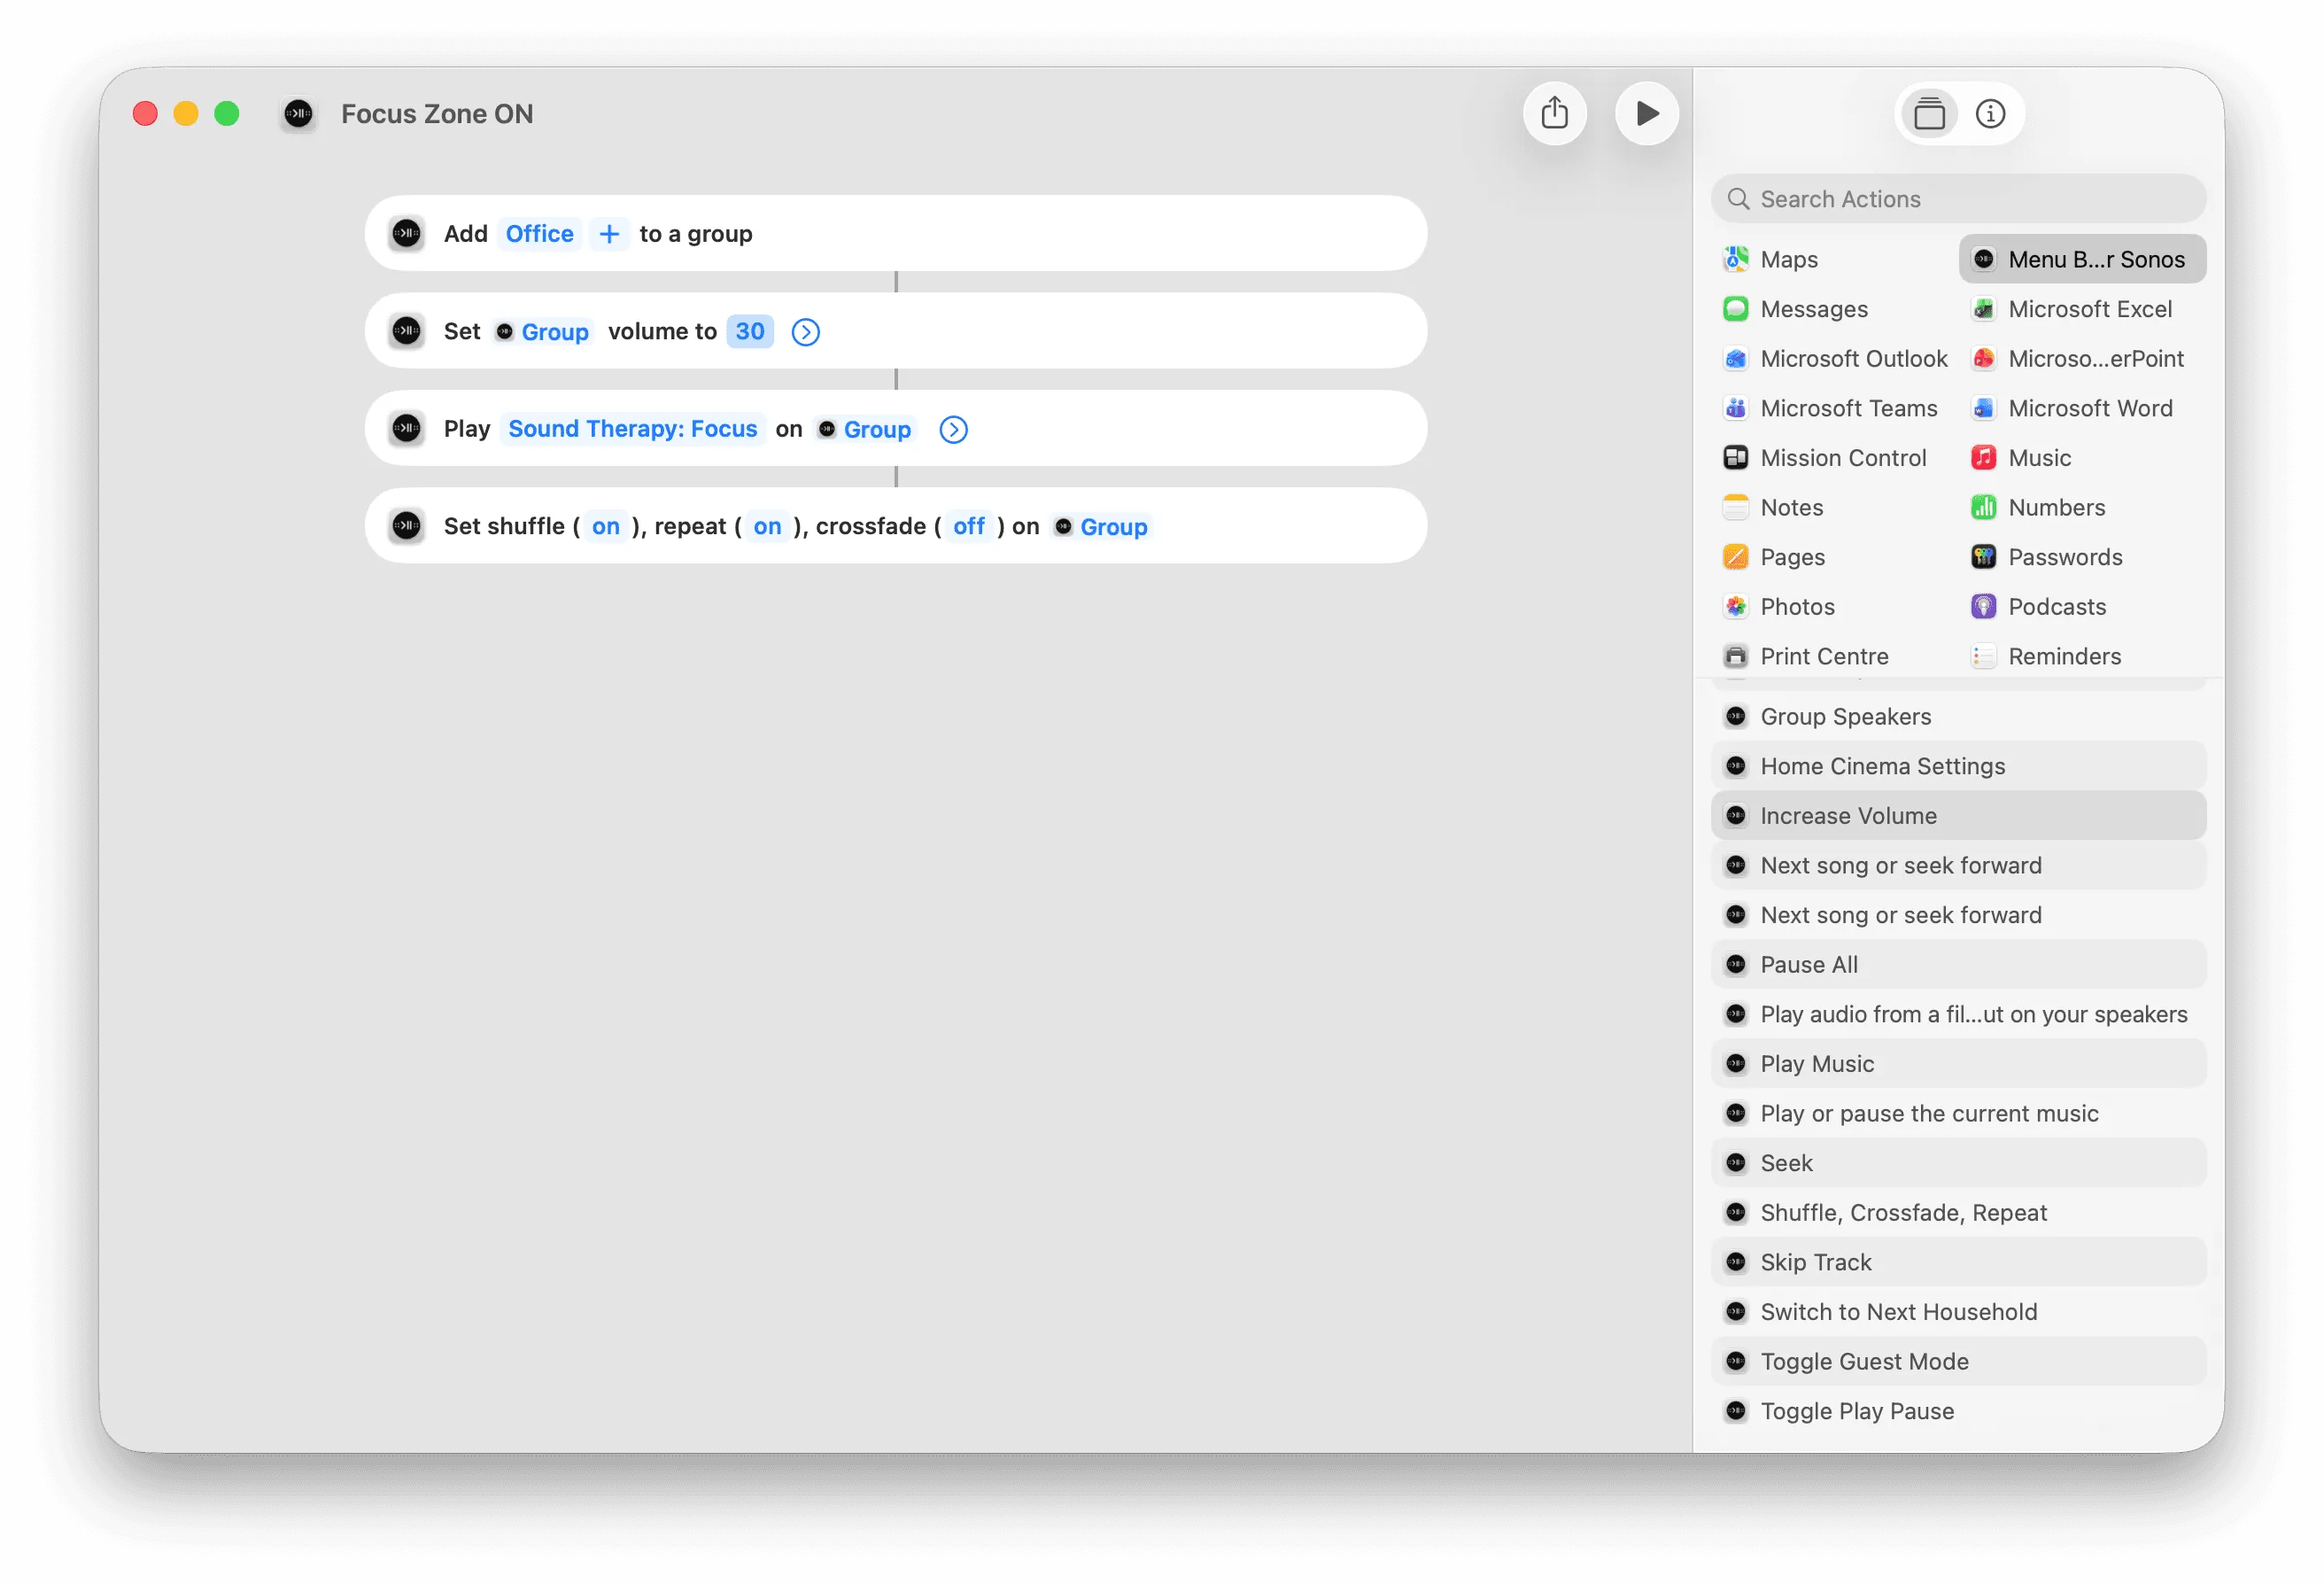
Task: Focus the Search Actions field
Action: tap(1958, 199)
